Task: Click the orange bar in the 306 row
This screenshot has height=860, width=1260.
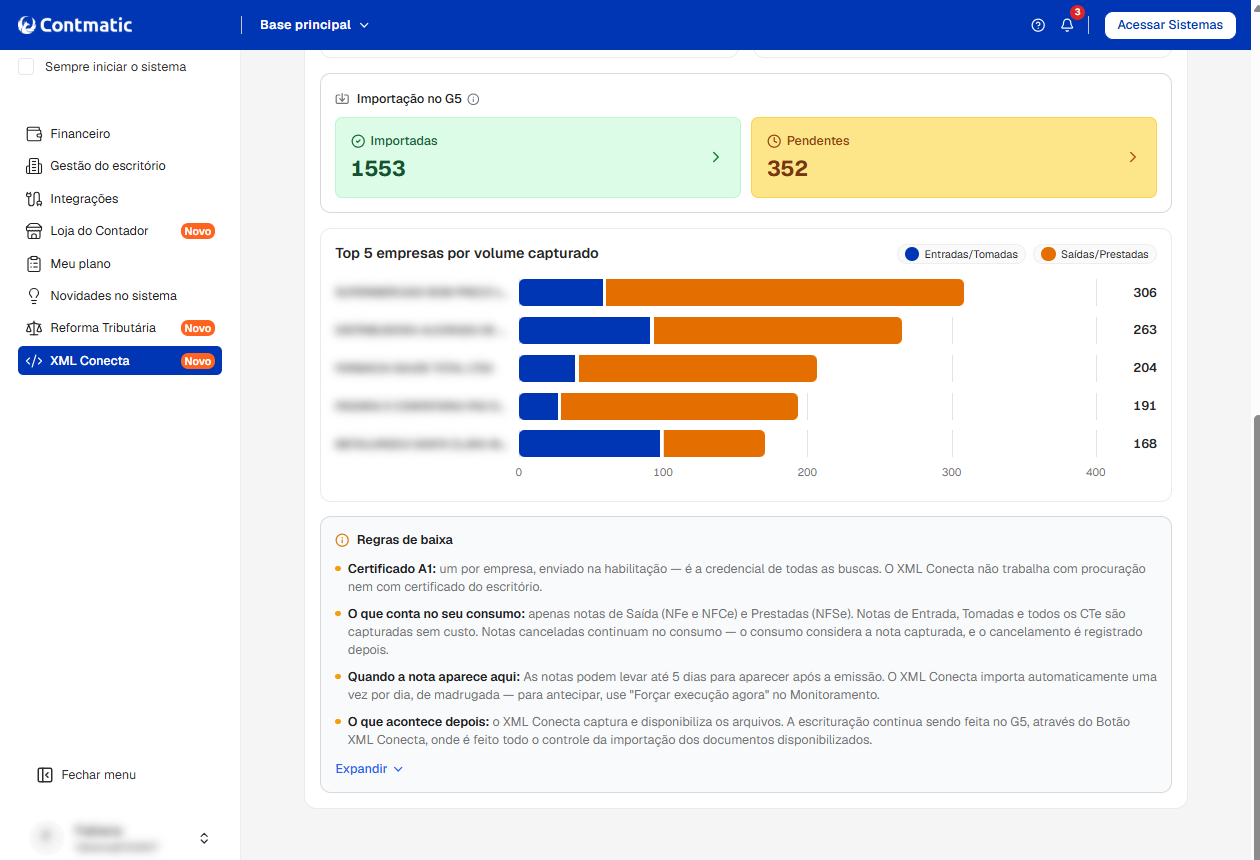Action: [785, 293]
